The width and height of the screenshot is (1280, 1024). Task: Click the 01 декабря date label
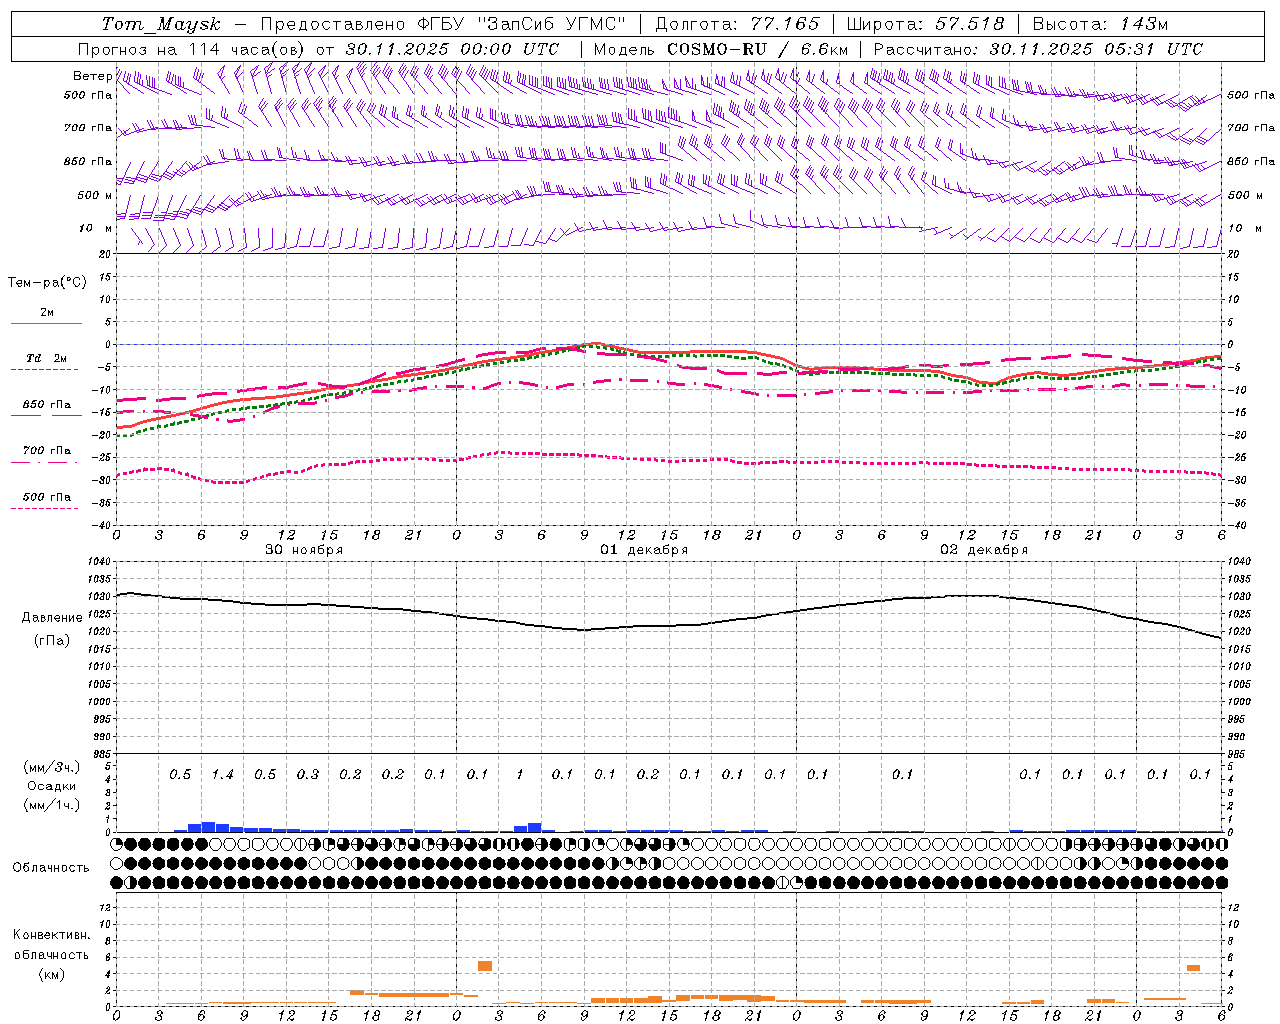[x=644, y=550]
